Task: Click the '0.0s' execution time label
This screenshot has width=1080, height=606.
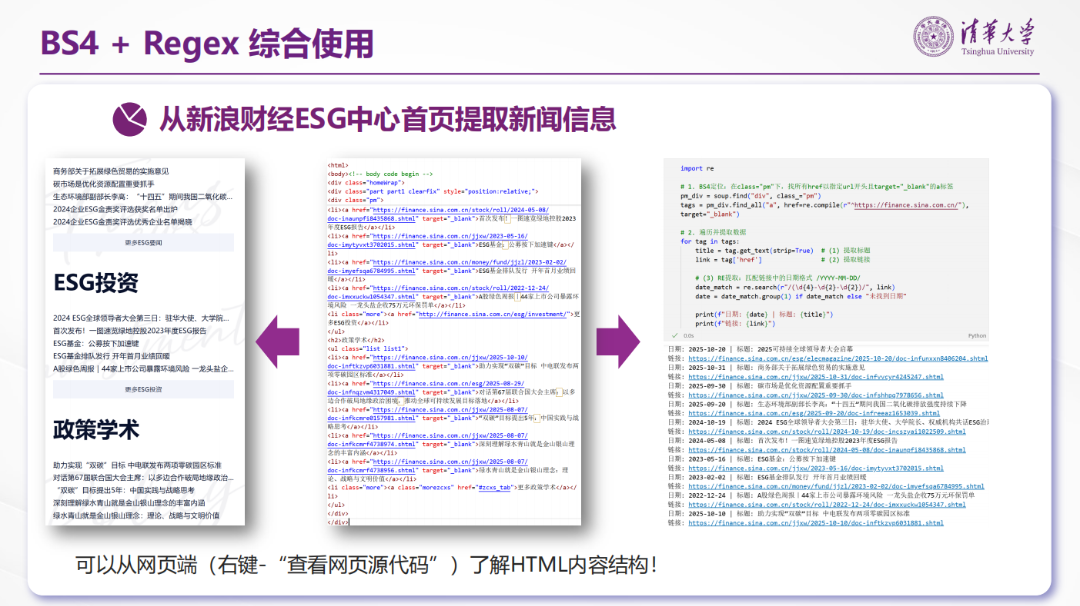Action: tap(689, 336)
